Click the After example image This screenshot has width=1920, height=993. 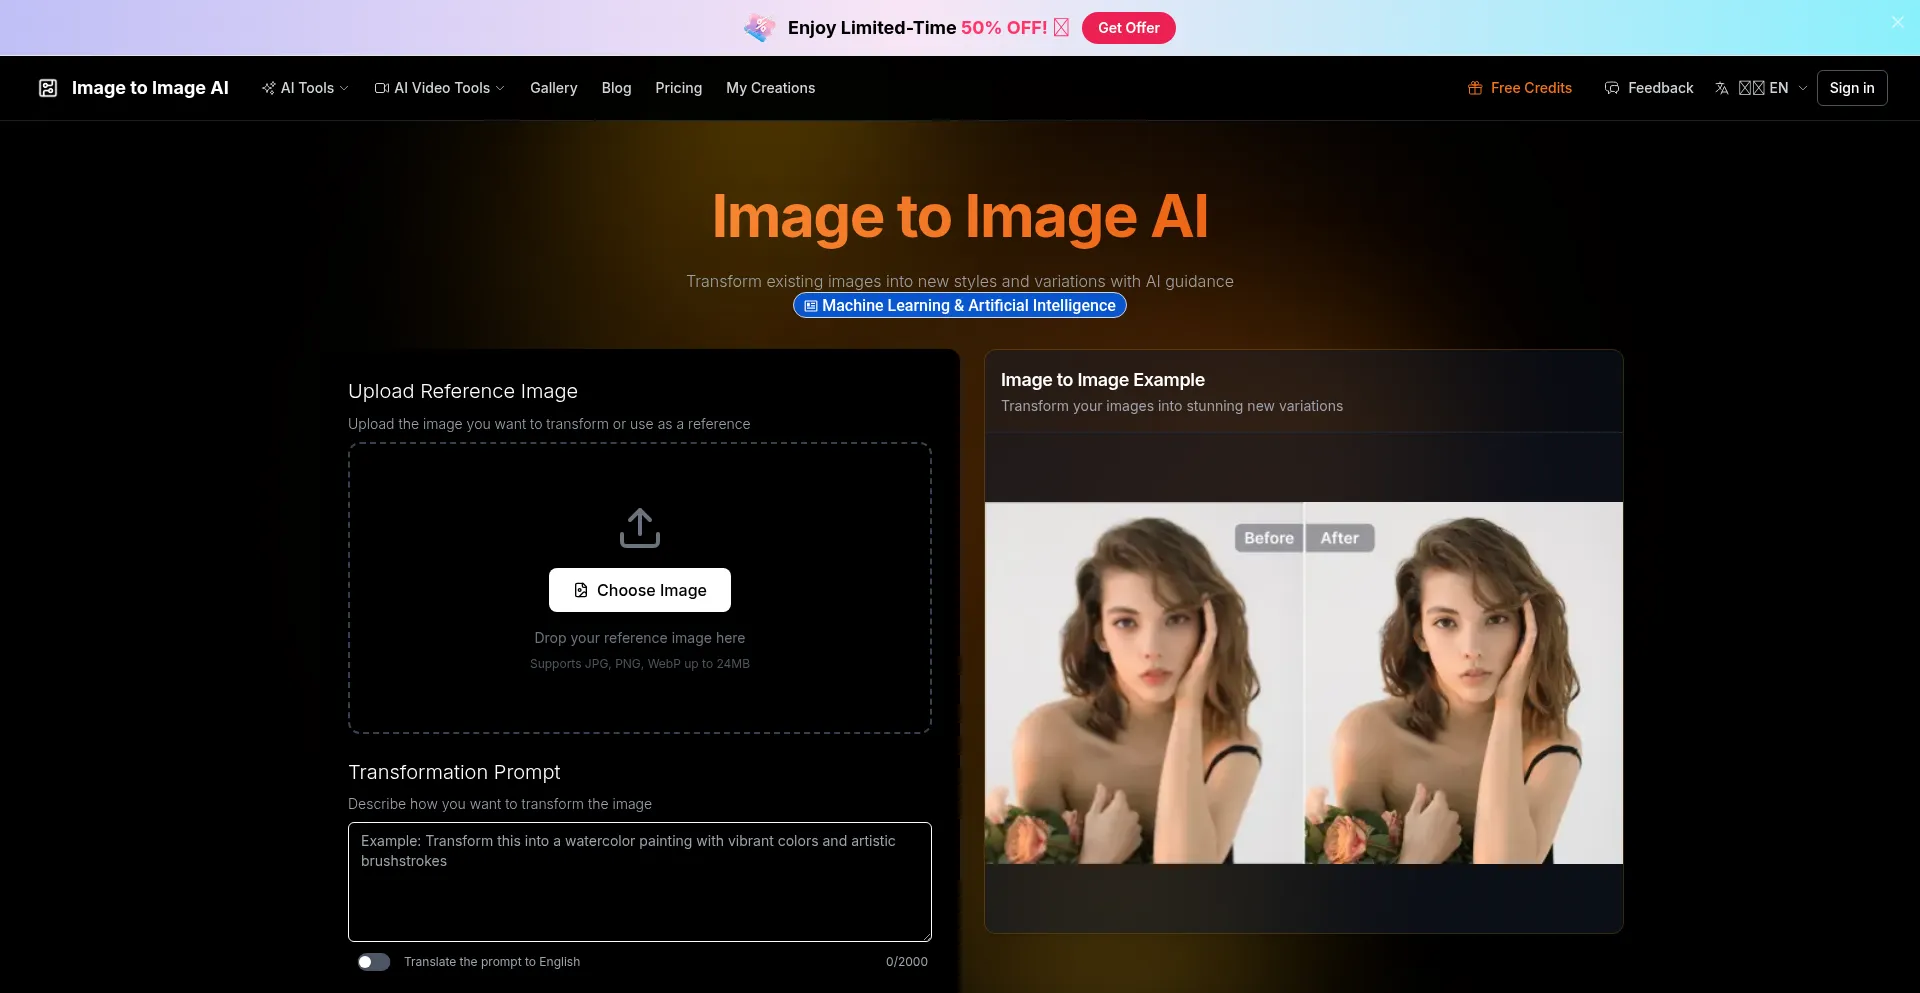1464,683
